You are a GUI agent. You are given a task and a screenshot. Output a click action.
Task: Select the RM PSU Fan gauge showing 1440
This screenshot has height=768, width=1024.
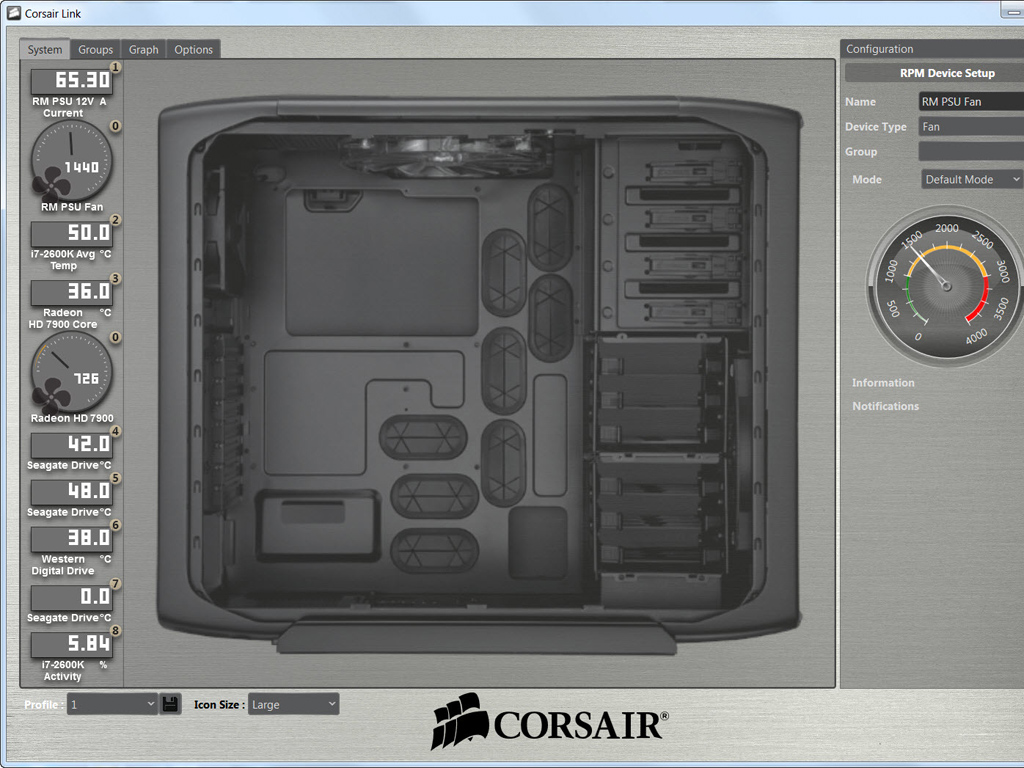coord(72,161)
